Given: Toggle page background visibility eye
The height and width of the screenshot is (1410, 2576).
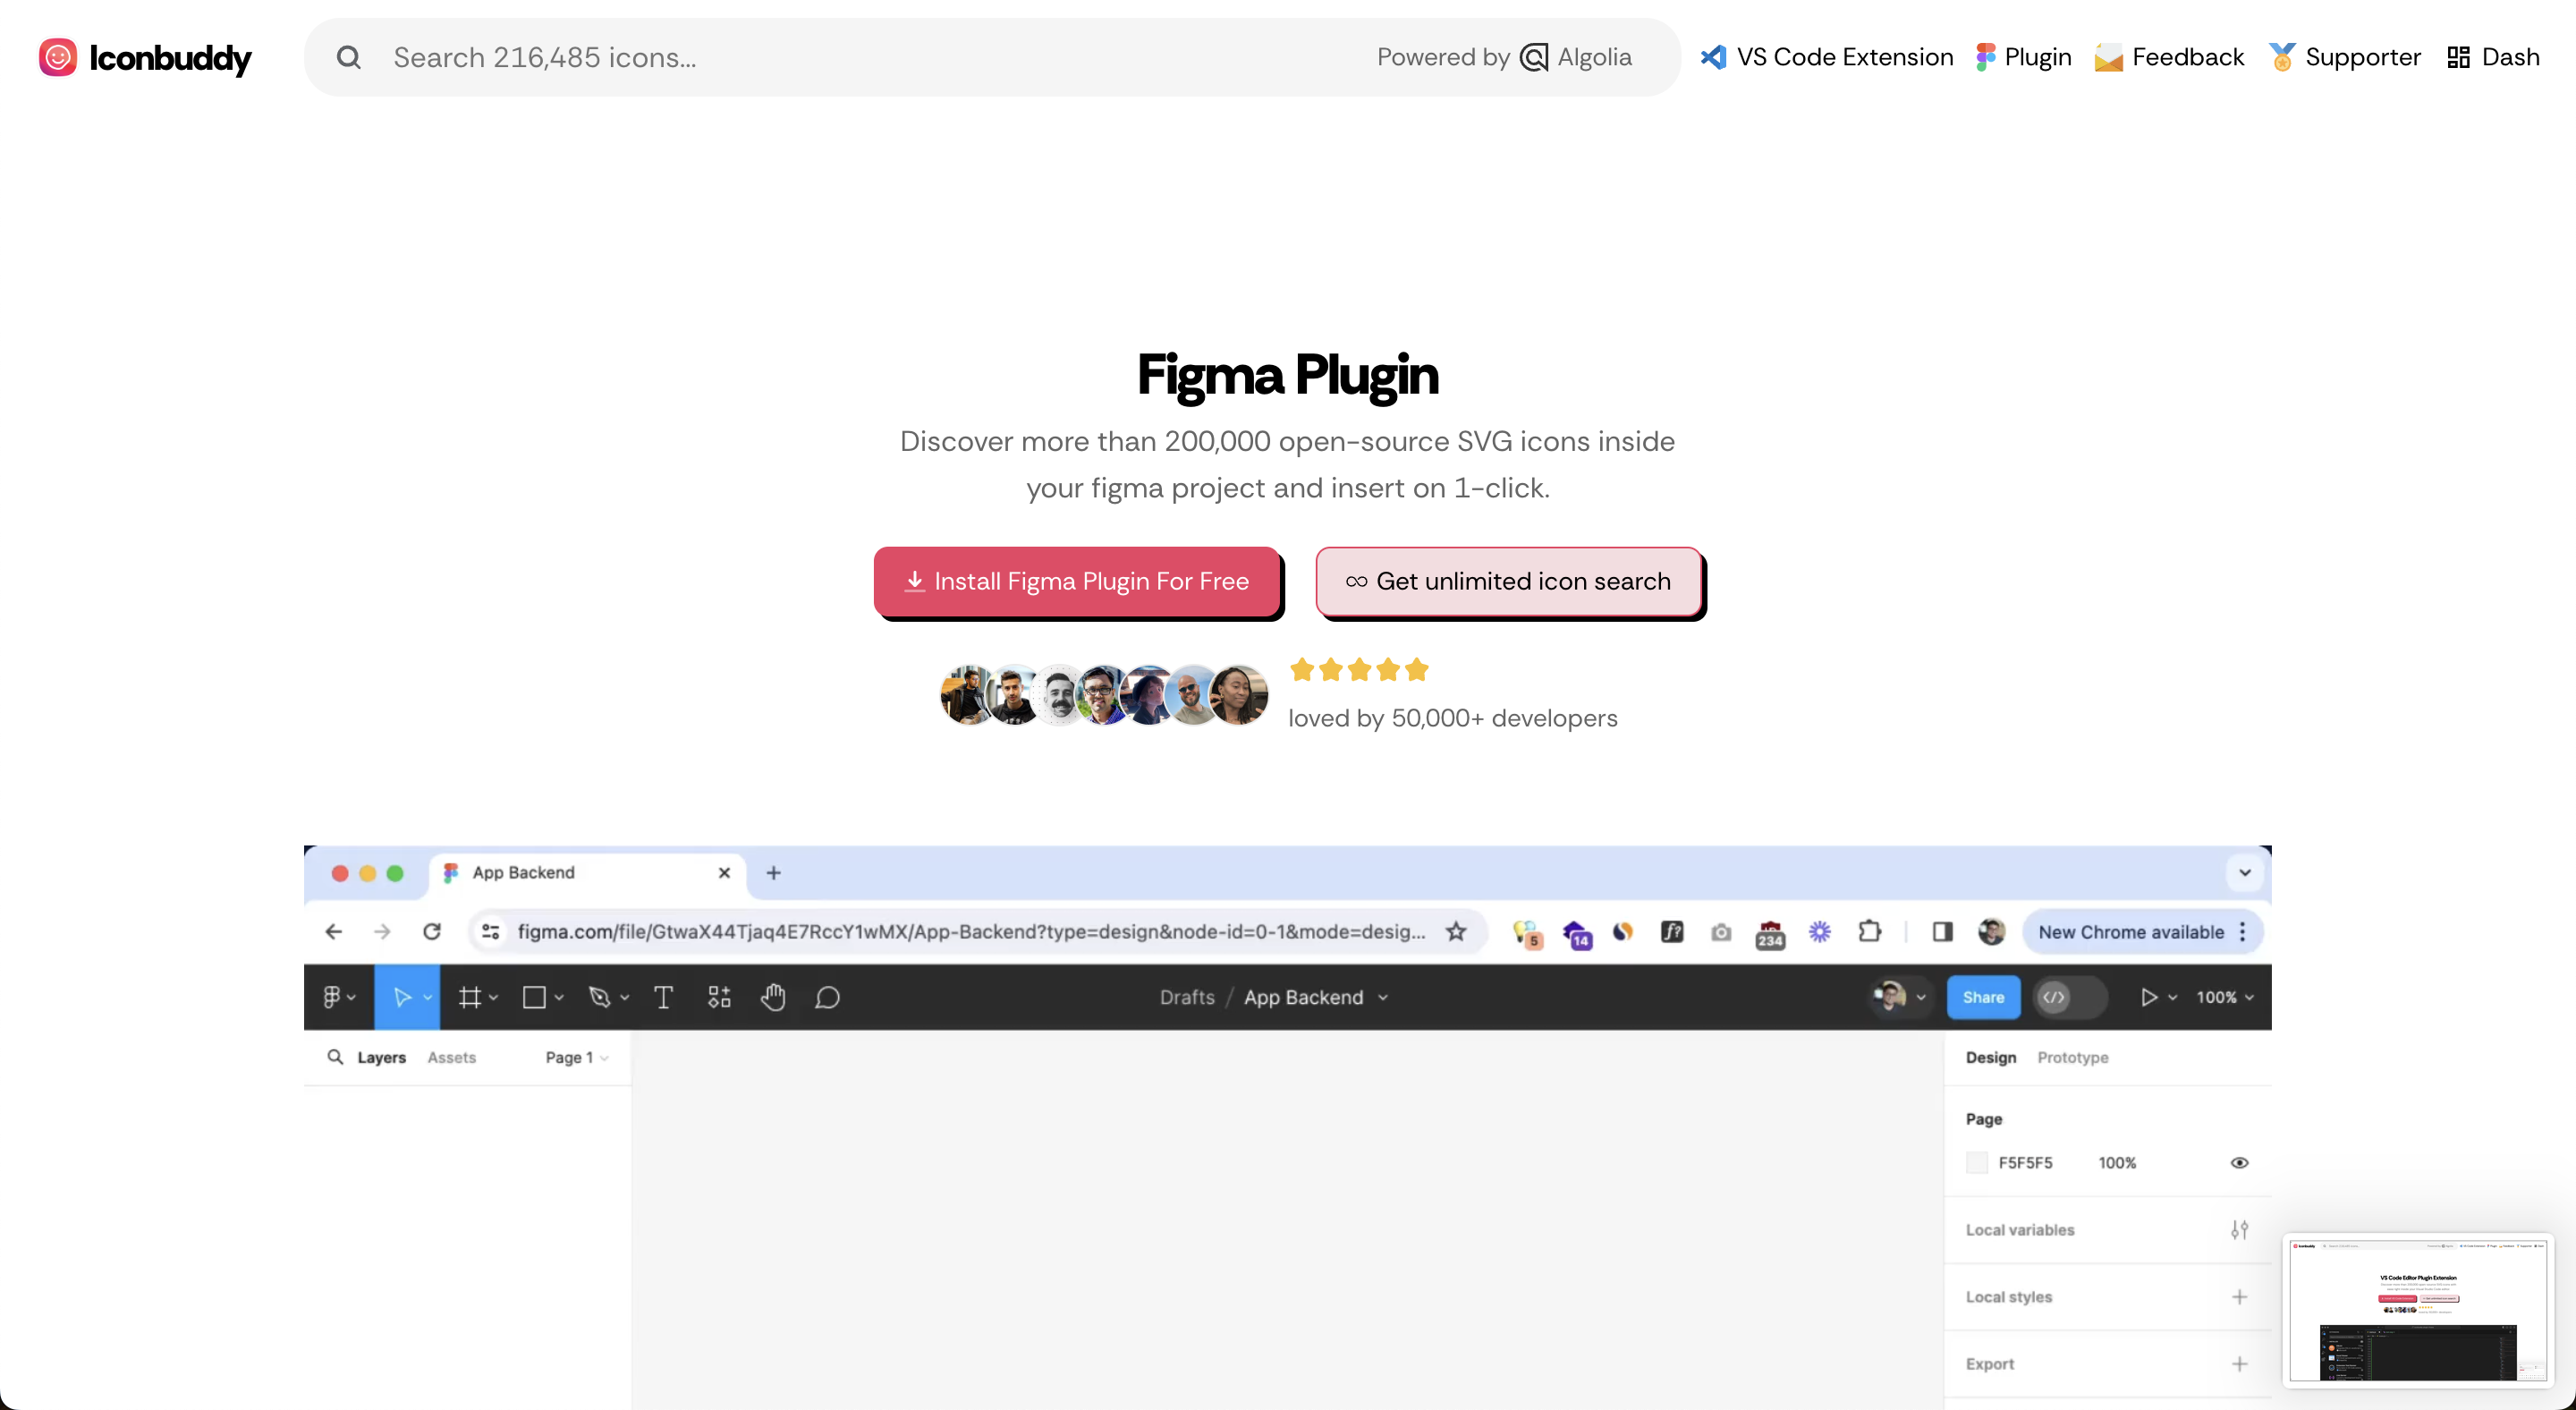Looking at the screenshot, I should [x=2239, y=1162].
